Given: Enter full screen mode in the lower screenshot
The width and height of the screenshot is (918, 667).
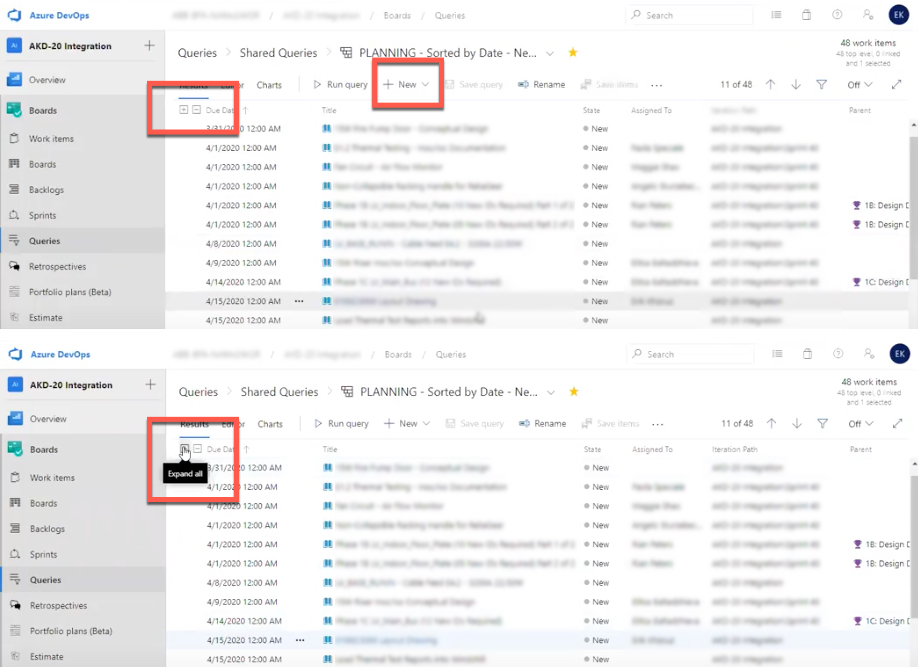Looking at the screenshot, I should [895, 424].
